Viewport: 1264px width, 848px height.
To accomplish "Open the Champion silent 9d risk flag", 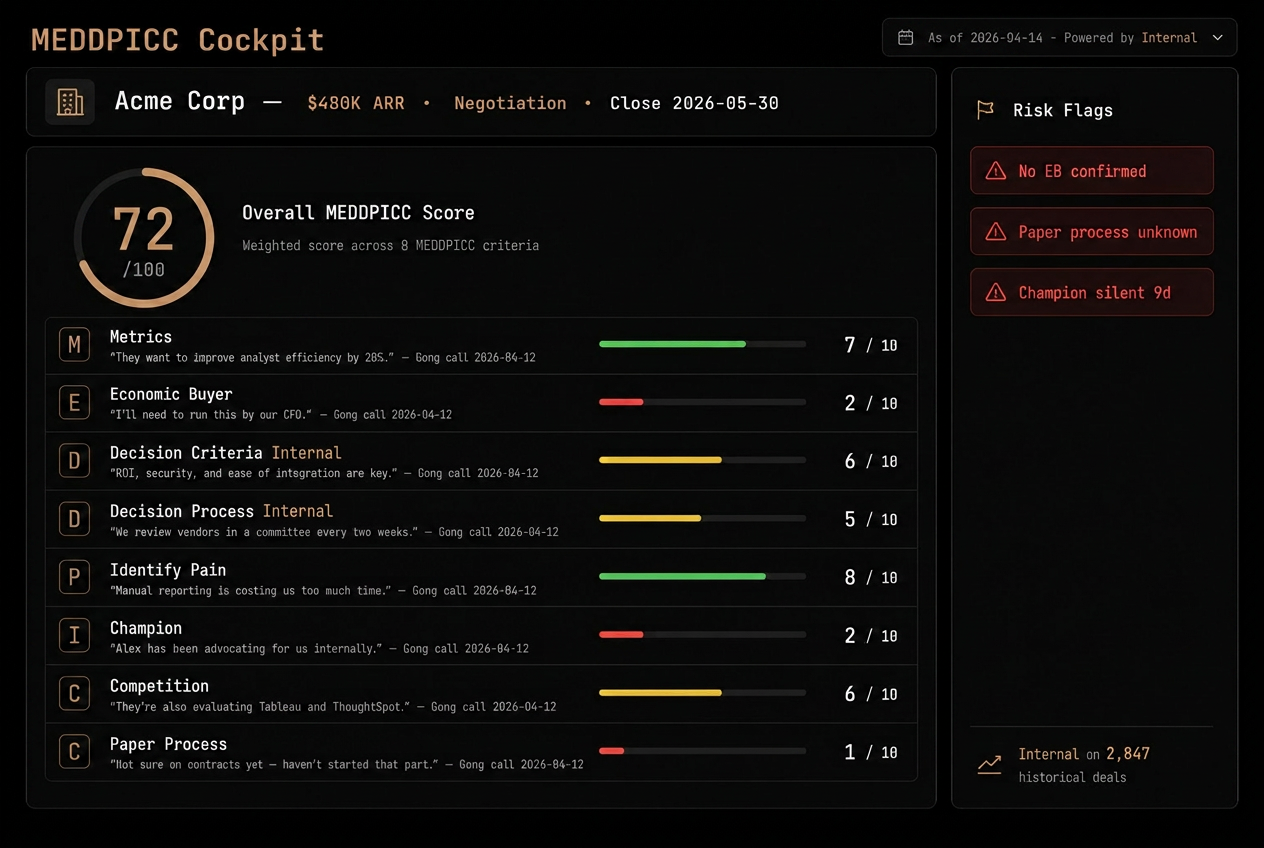I will [x=1092, y=293].
